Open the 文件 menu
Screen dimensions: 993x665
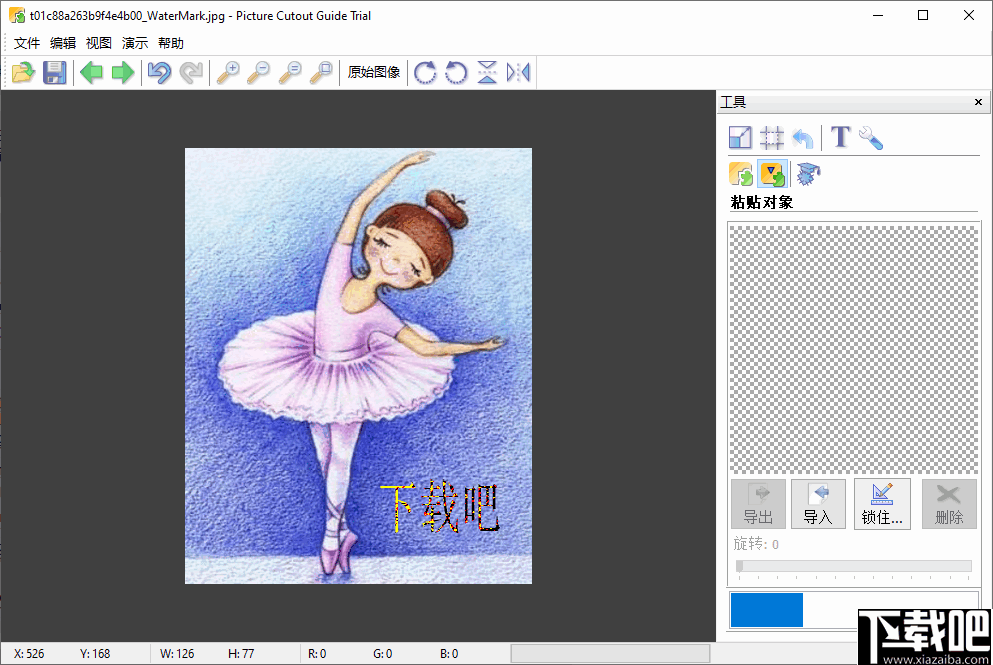[x=27, y=43]
